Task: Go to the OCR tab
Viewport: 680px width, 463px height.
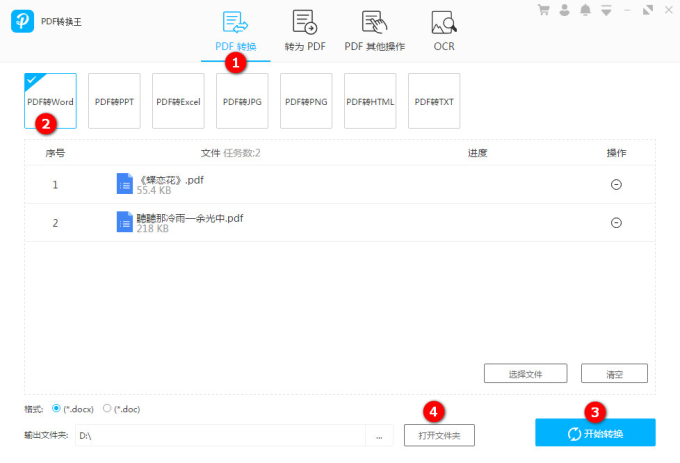Action: click(444, 32)
